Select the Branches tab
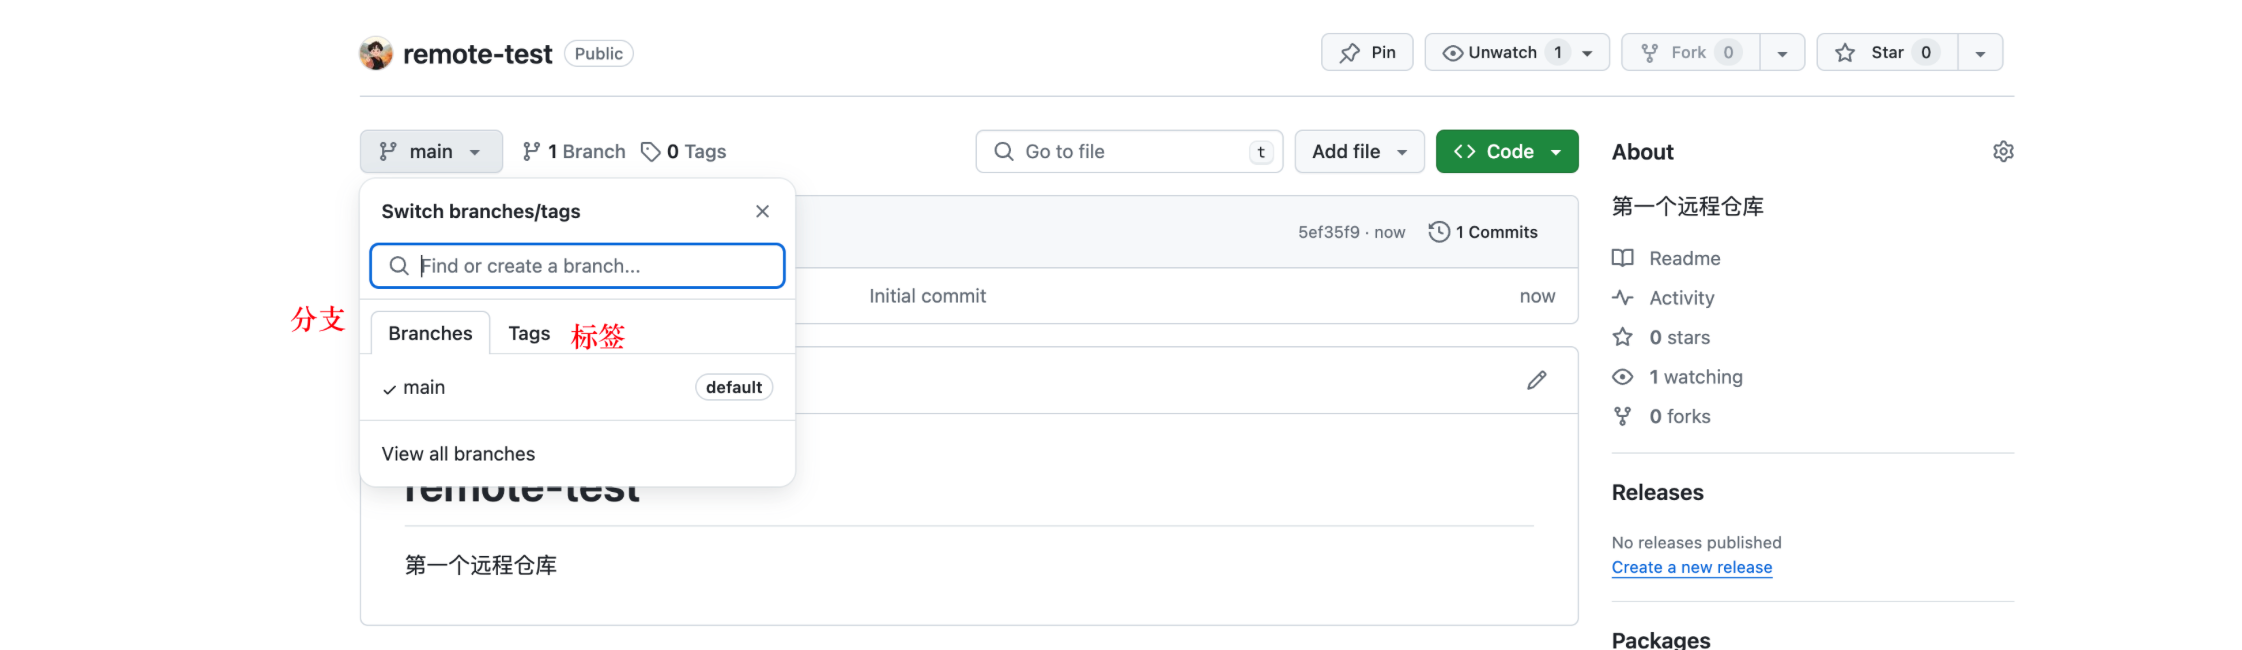Screen dimensions: 2242x650 click(430, 334)
